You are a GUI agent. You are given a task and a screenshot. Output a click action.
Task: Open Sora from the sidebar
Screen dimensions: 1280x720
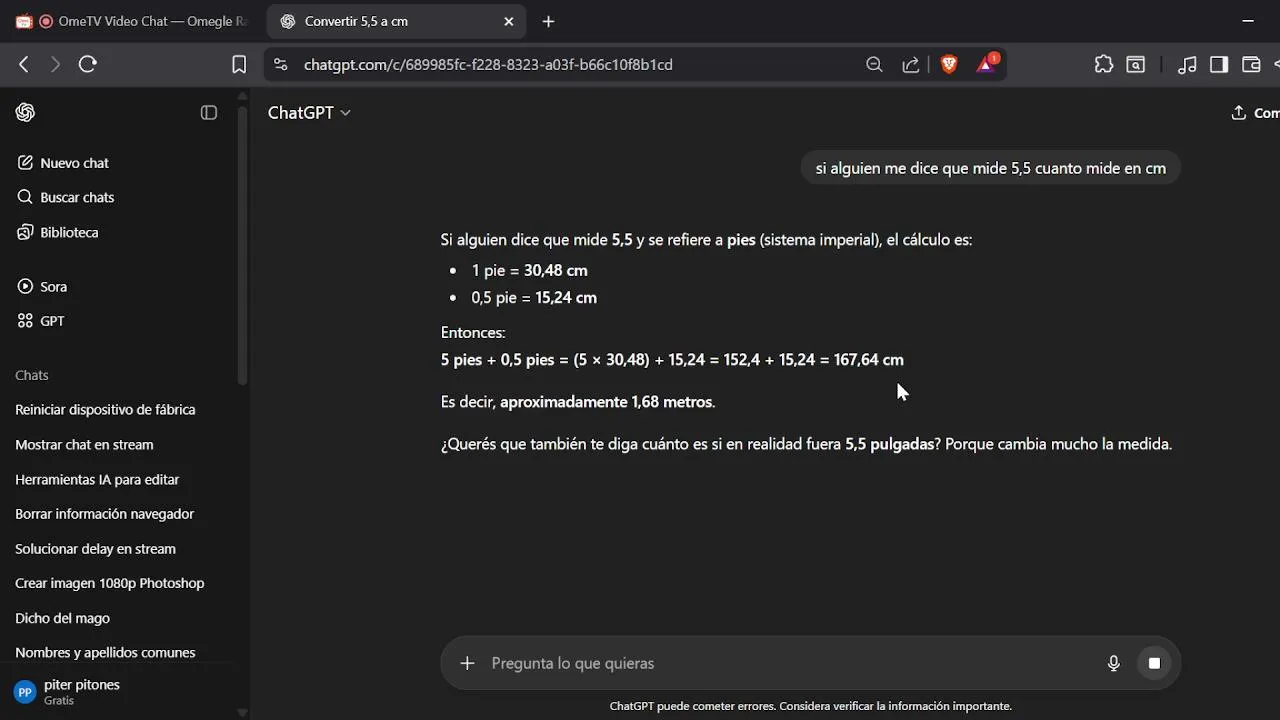click(42, 287)
